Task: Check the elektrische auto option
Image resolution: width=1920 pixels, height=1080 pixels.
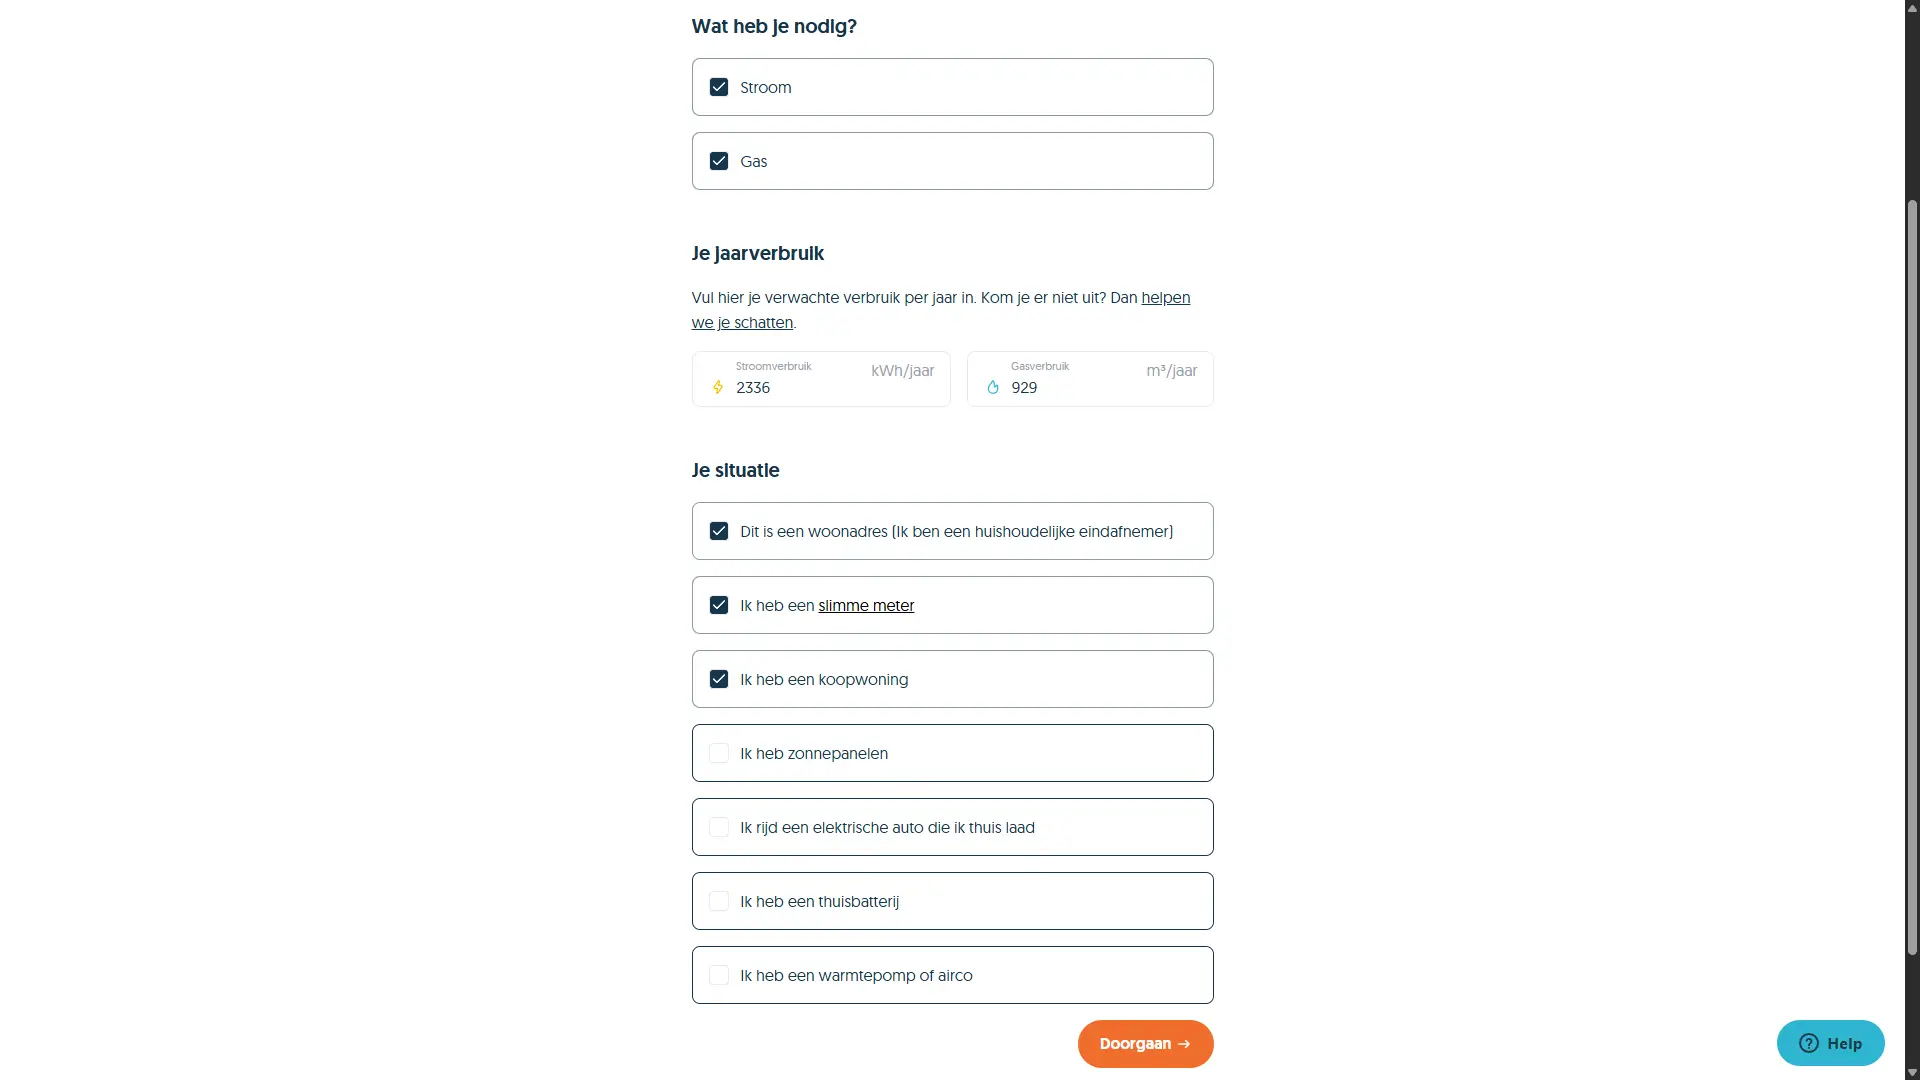Action: click(x=719, y=827)
